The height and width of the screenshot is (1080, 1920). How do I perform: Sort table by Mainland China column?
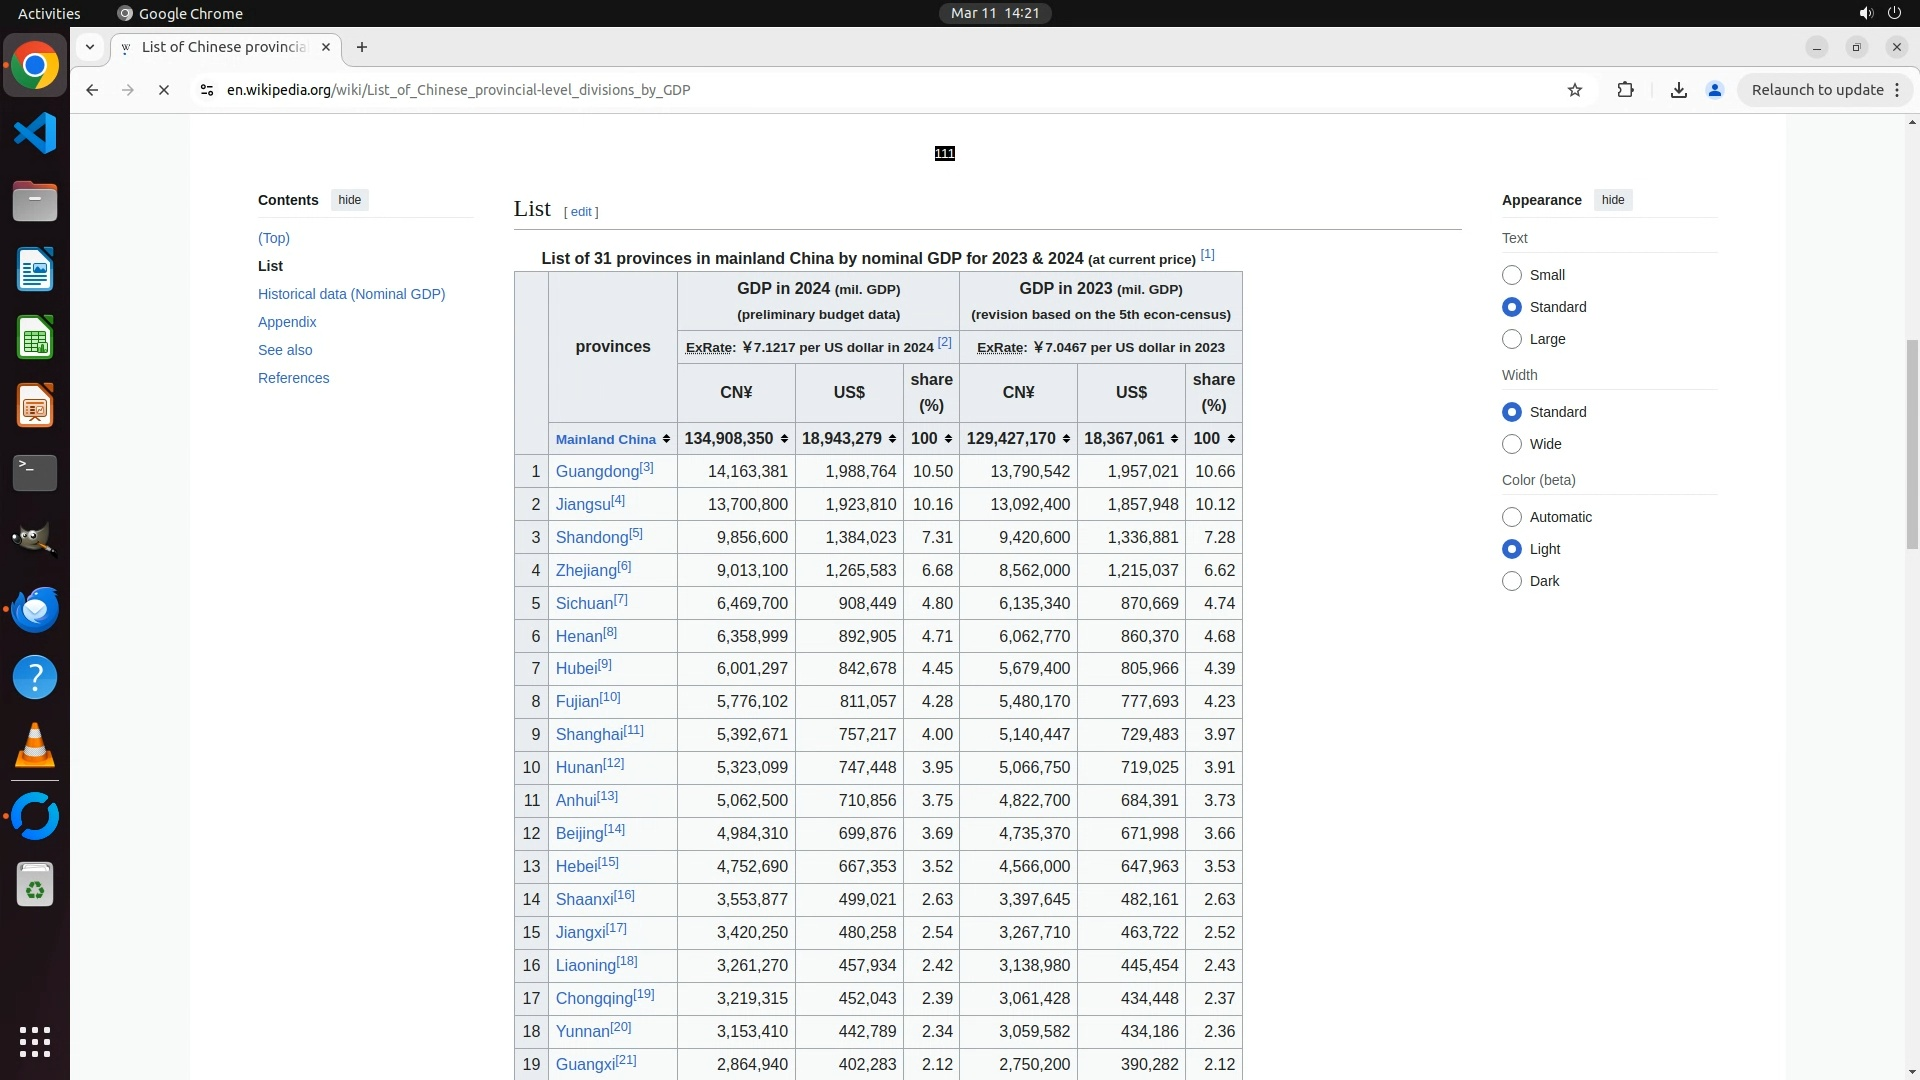[x=666, y=439]
